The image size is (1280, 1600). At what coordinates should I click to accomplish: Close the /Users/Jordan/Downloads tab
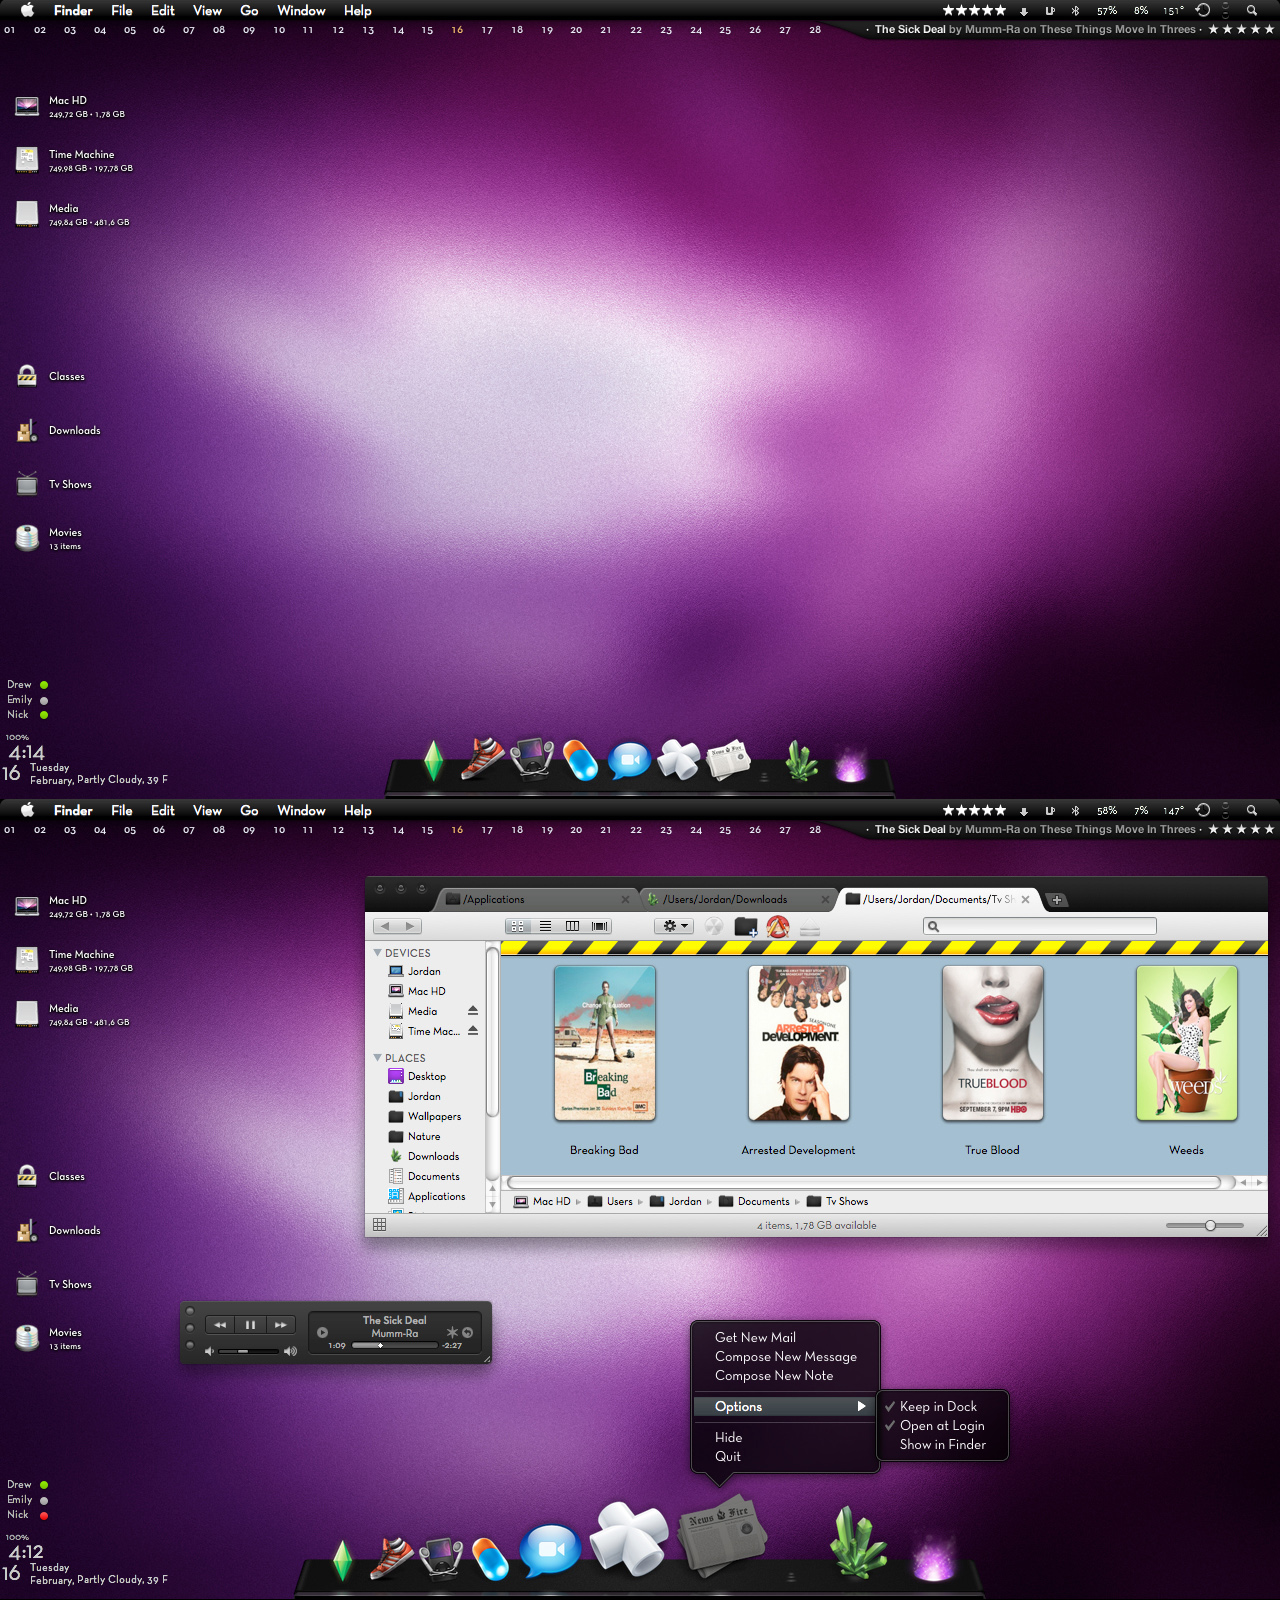(x=825, y=899)
